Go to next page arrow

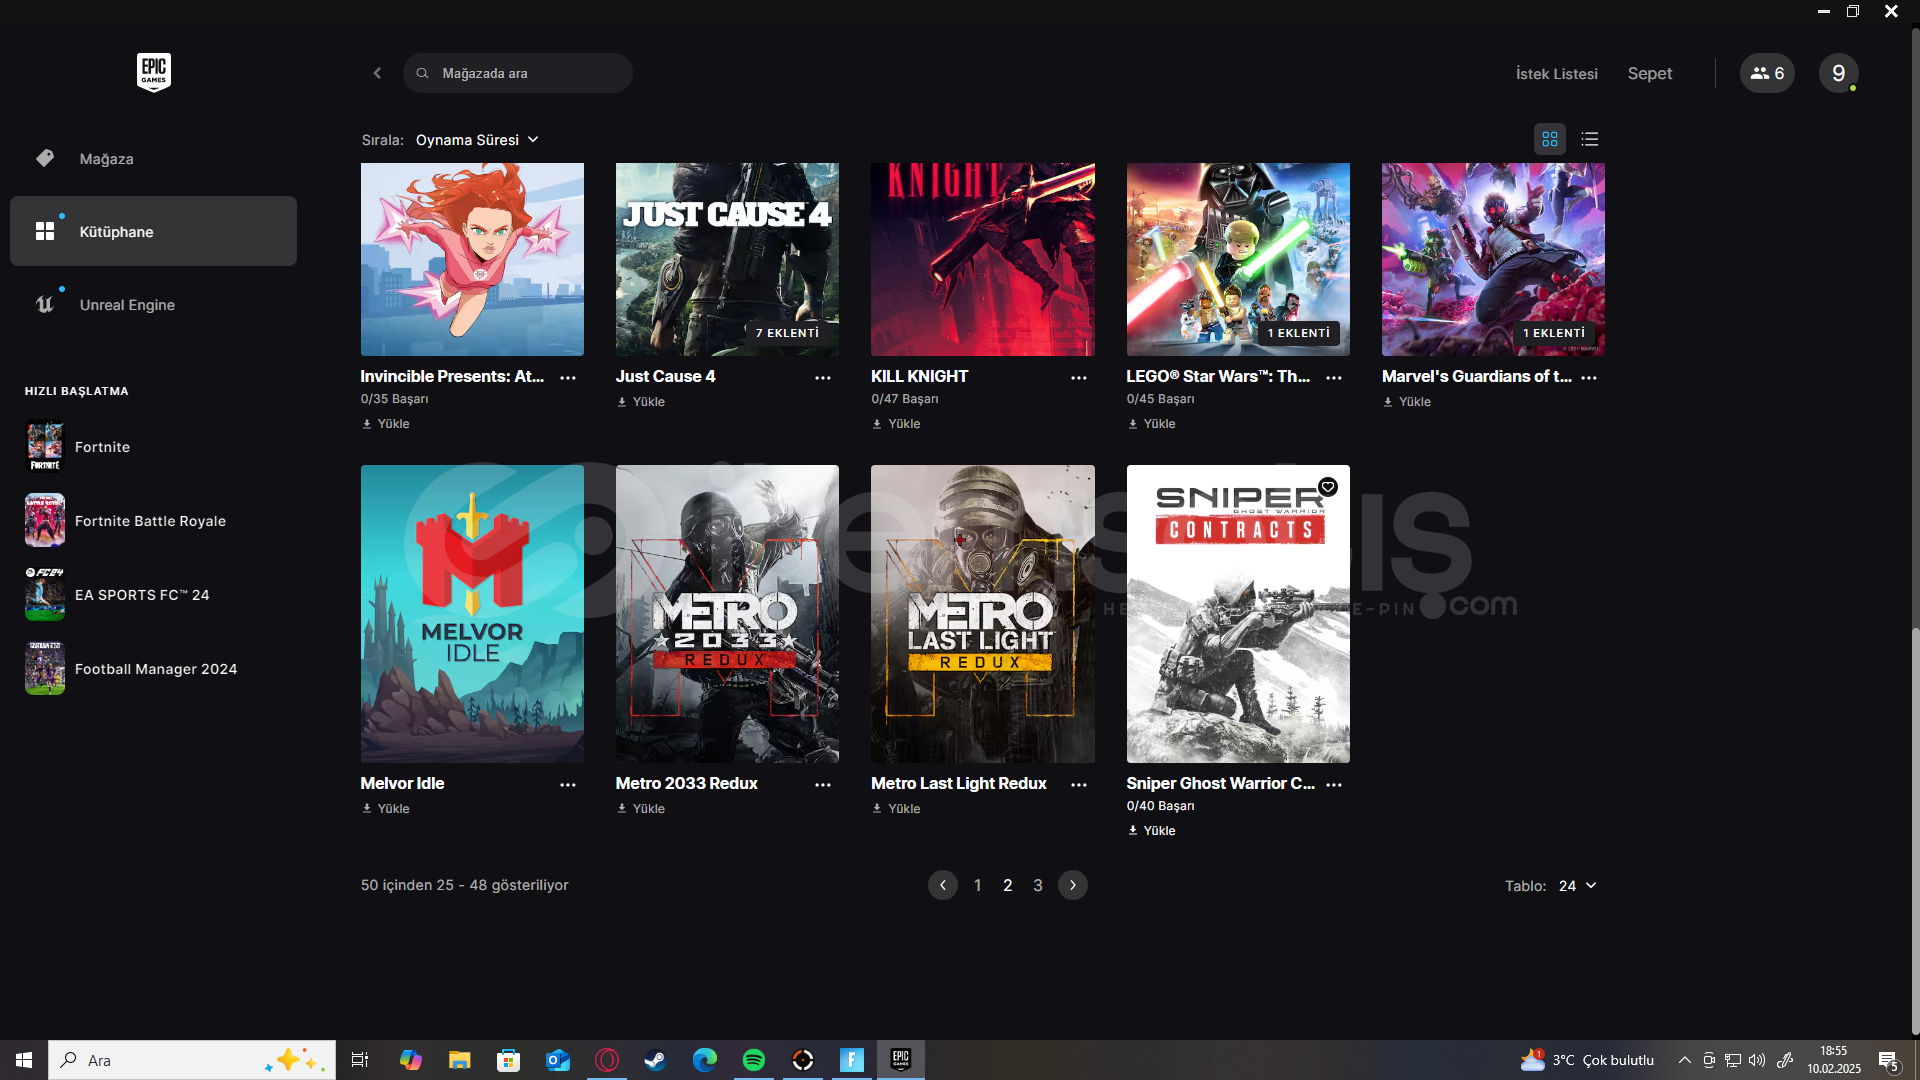pos(1073,885)
